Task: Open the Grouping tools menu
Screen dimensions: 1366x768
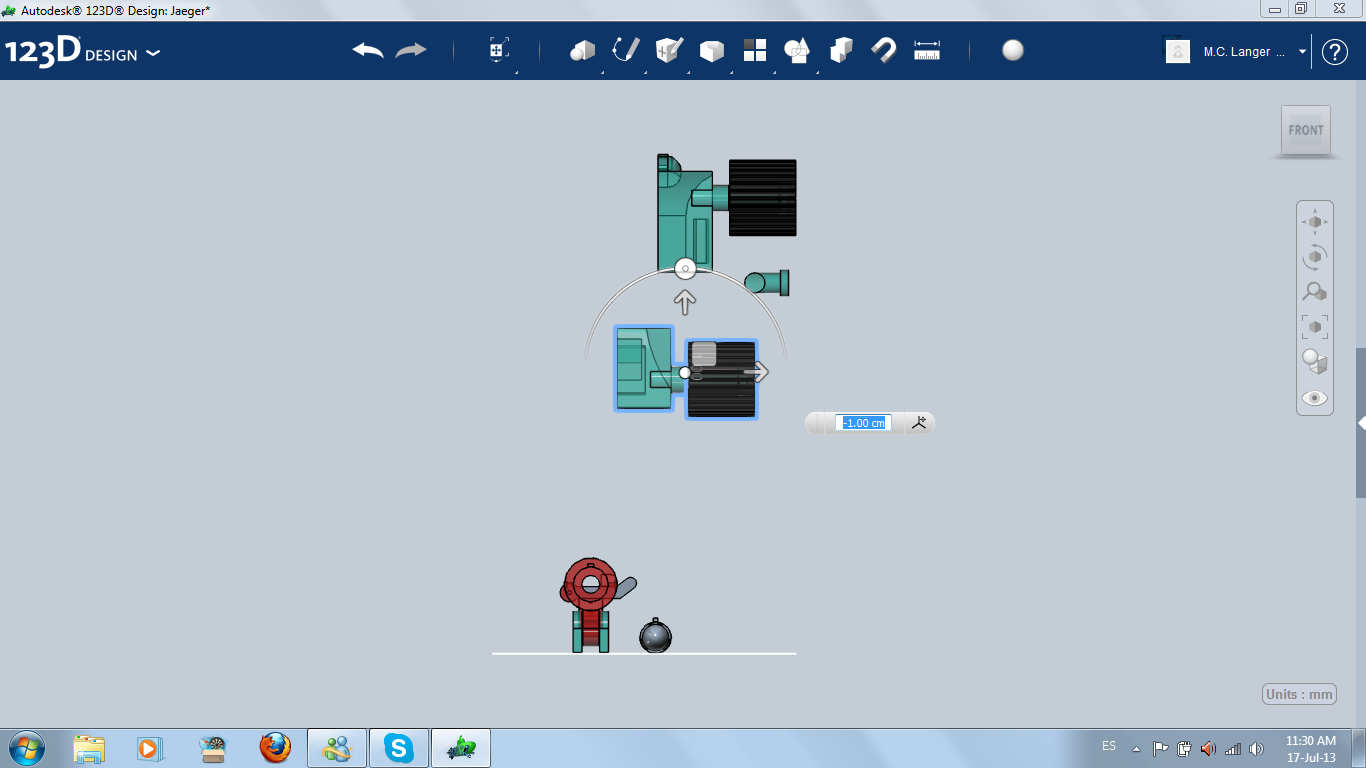Action: tap(797, 51)
